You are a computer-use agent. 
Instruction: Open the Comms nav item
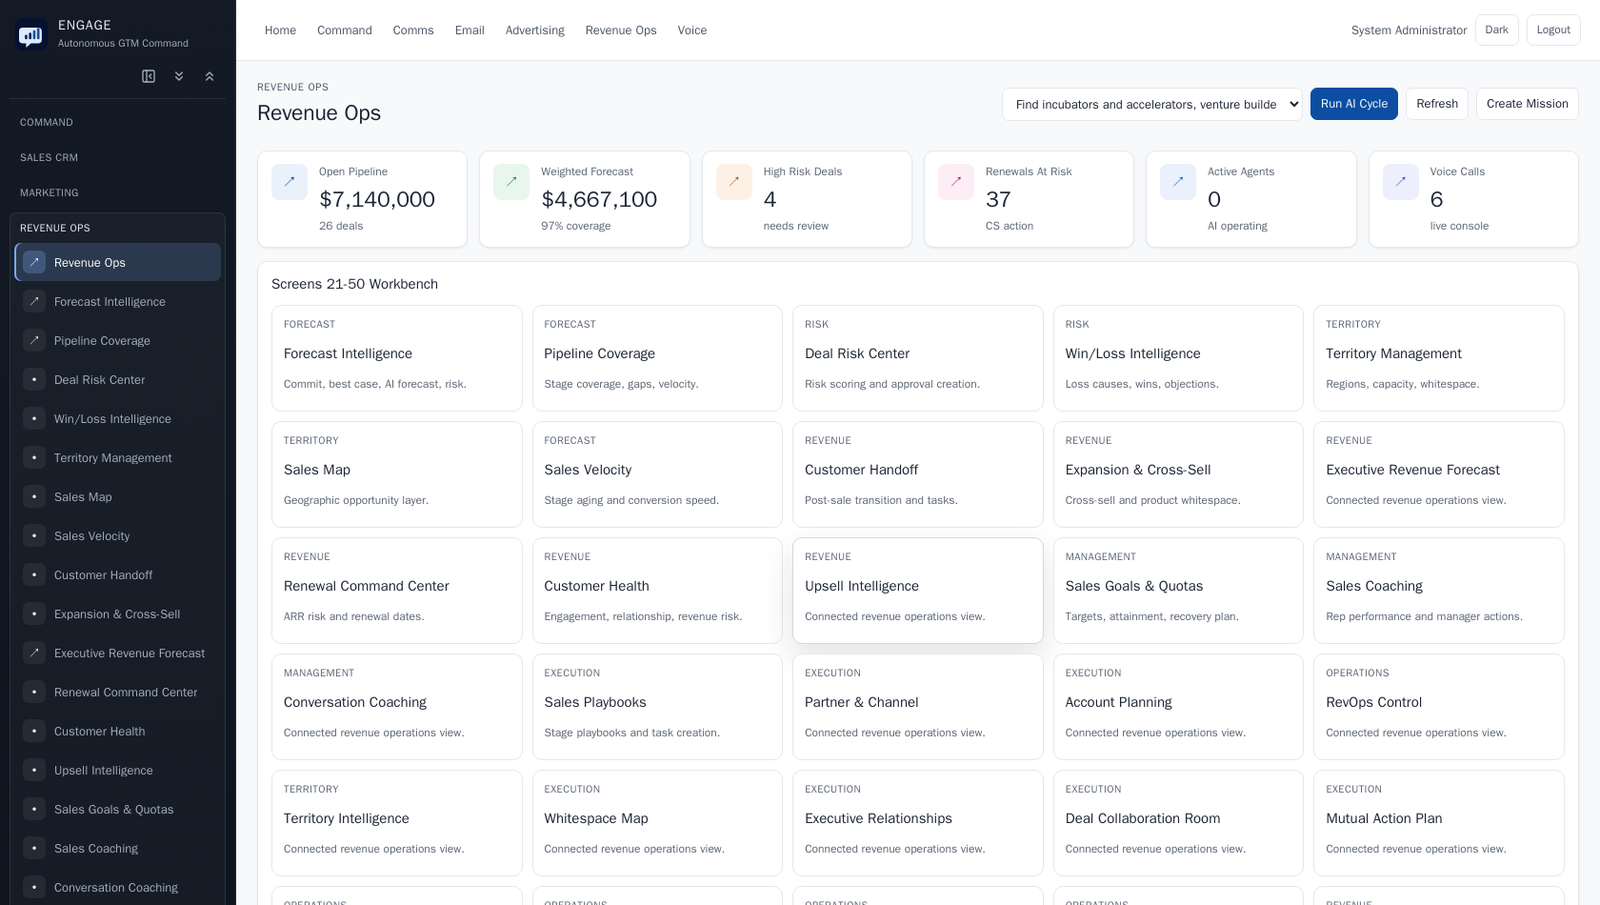pyautogui.click(x=413, y=30)
